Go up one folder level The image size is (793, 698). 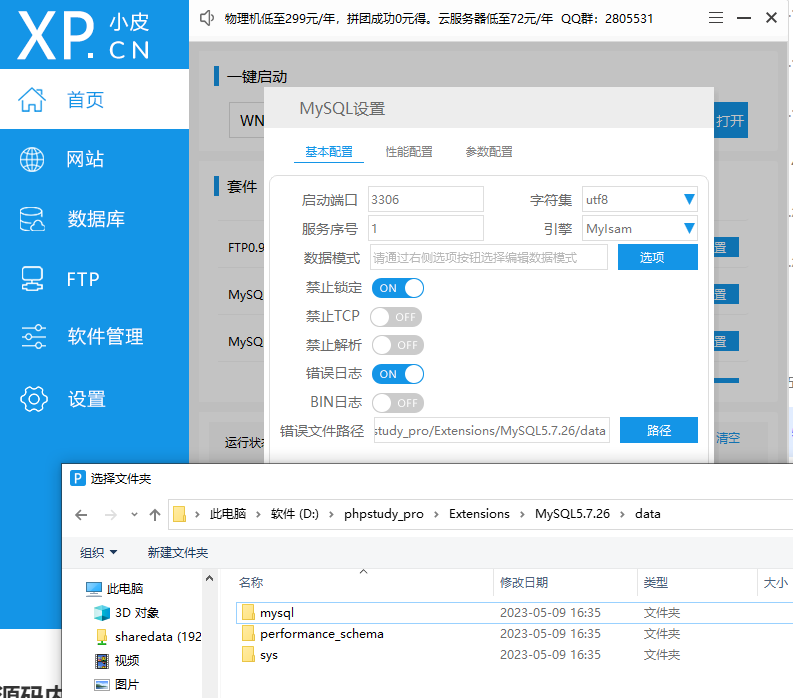coord(155,515)
